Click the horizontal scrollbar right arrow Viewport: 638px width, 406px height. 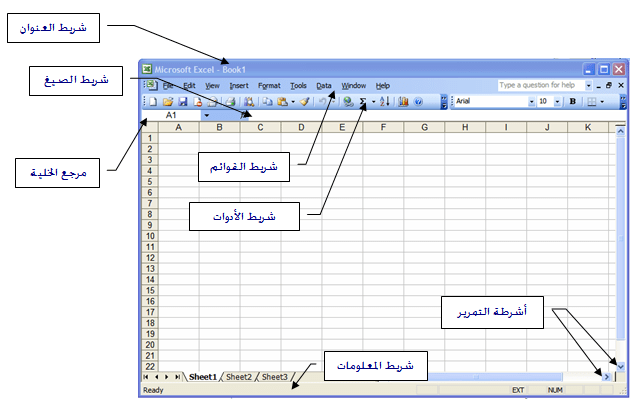(x=607, y=377)
